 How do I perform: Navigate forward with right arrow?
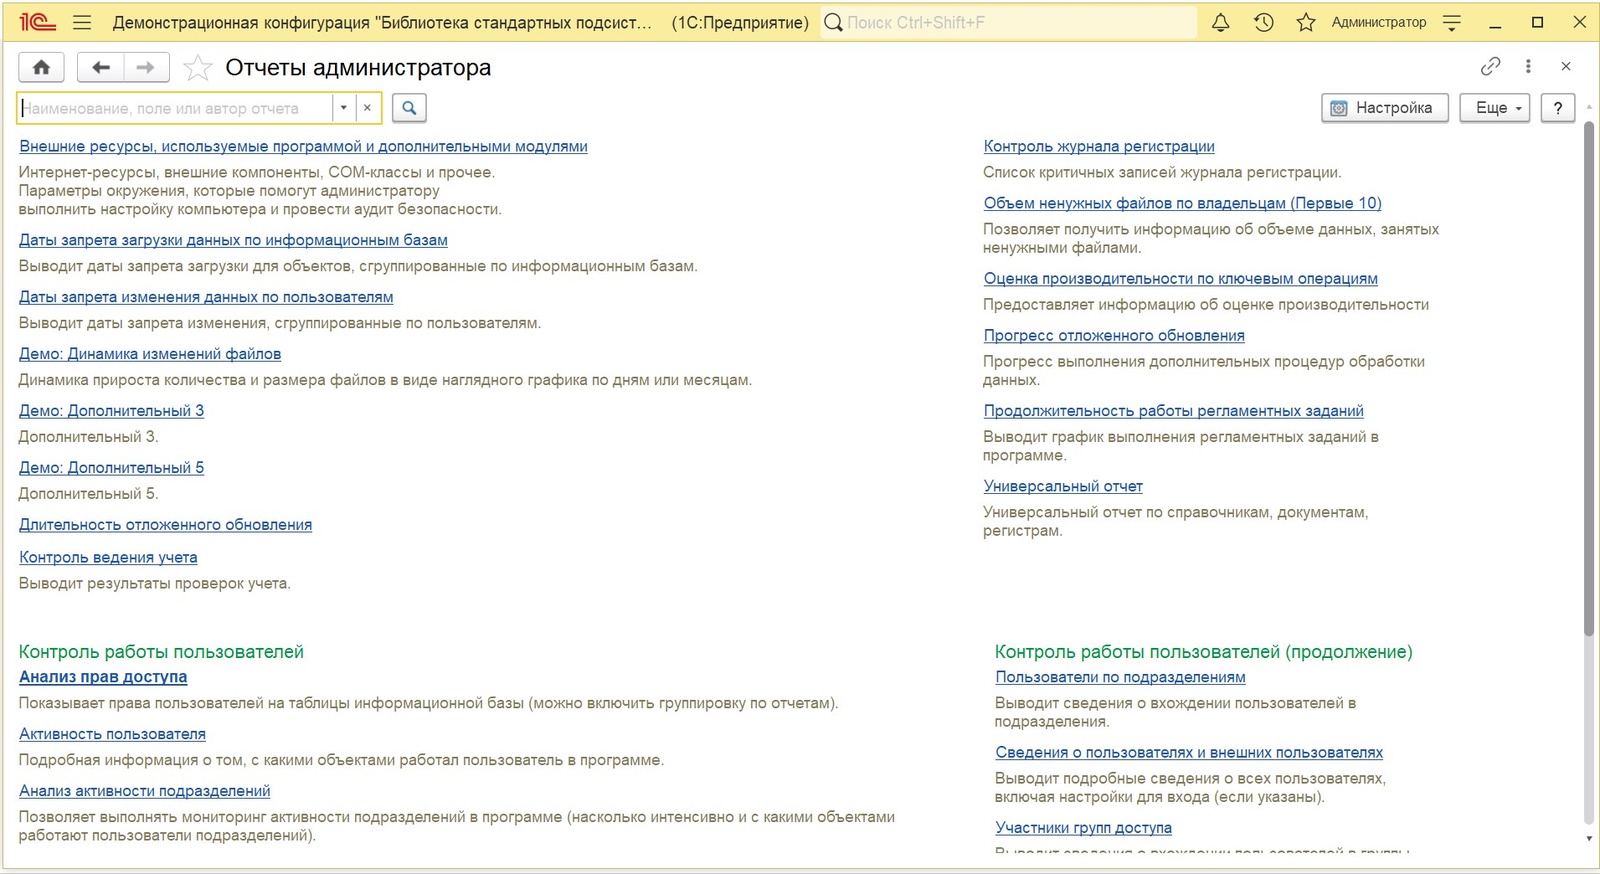[x=146, y=67]
